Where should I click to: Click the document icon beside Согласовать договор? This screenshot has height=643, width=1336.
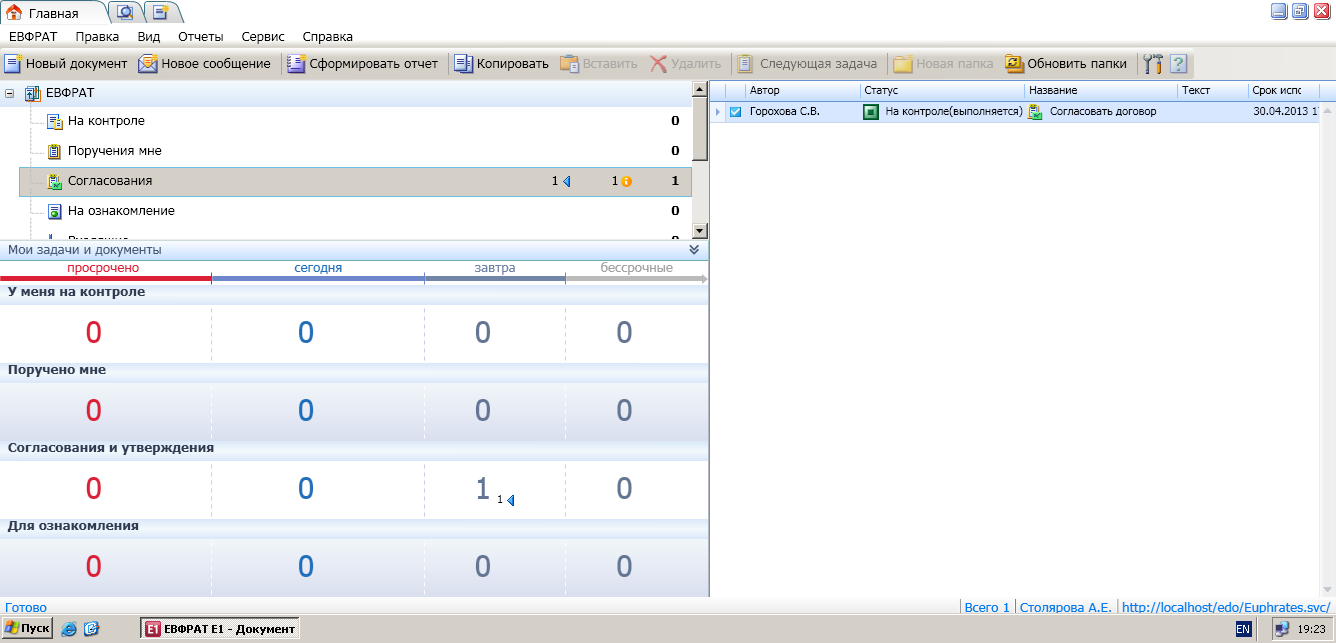pyautogui.click(x=1035, y=112)
